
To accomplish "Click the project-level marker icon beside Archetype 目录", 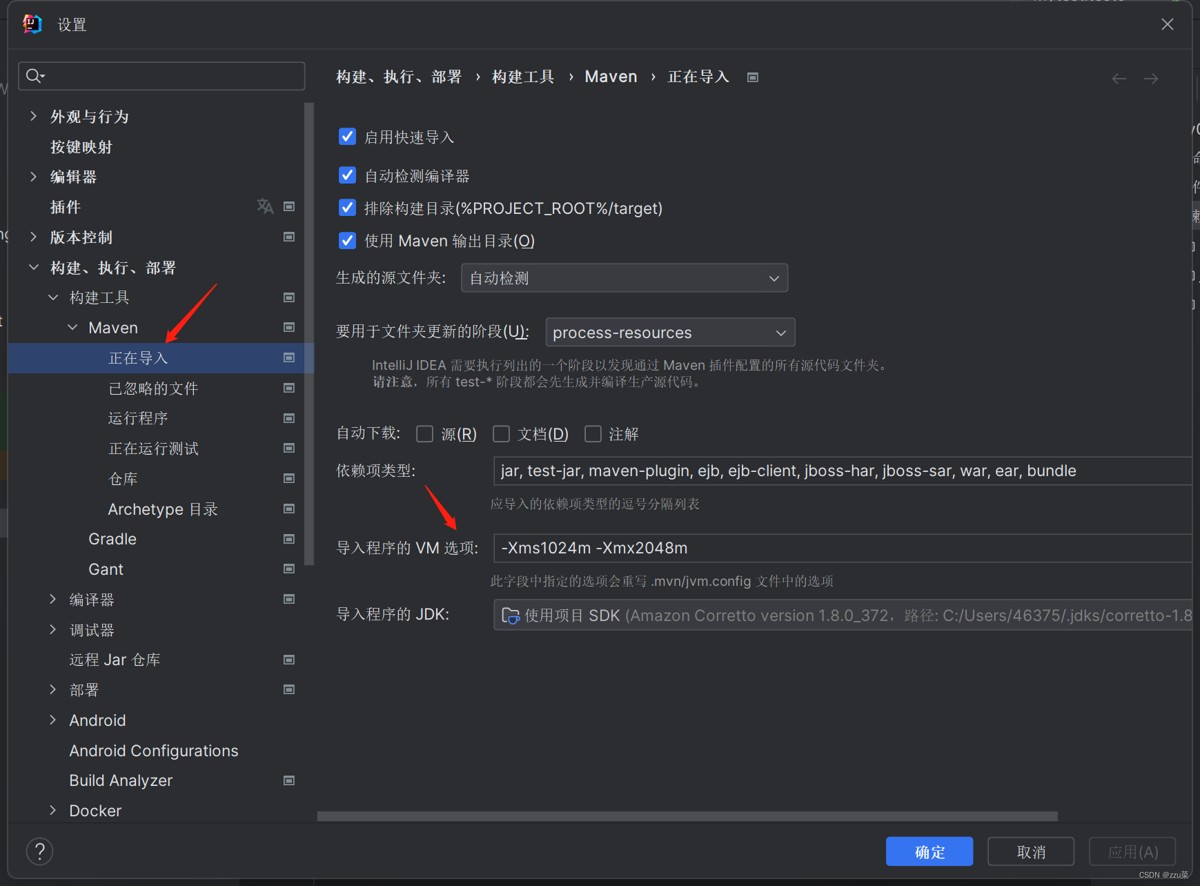I will click(289, 509).
